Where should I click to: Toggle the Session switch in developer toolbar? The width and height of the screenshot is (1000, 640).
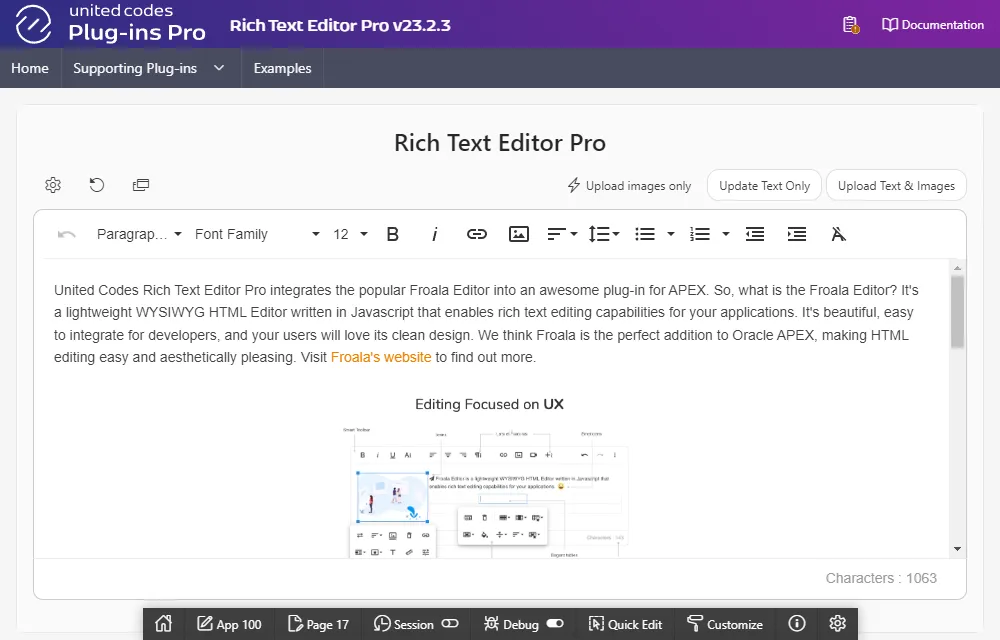pos(450,624)
